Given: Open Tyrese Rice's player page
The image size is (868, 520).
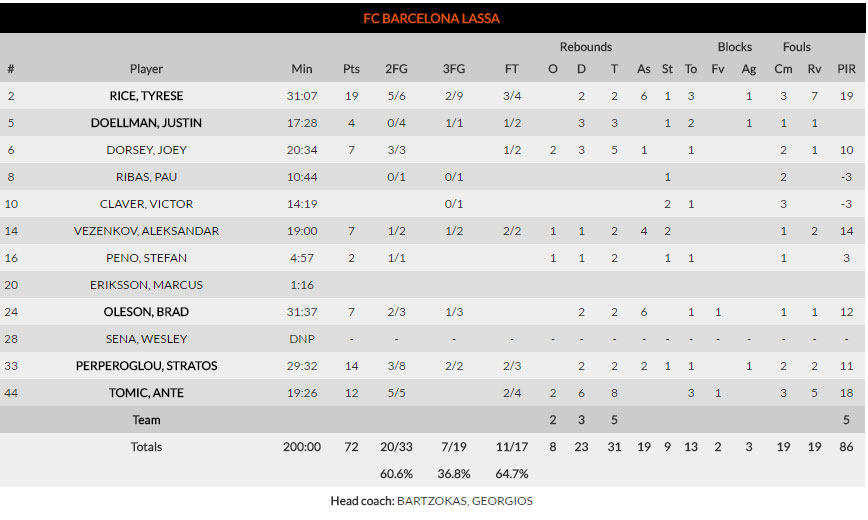Looking at the screenshot, I should [x=146, y=96].
